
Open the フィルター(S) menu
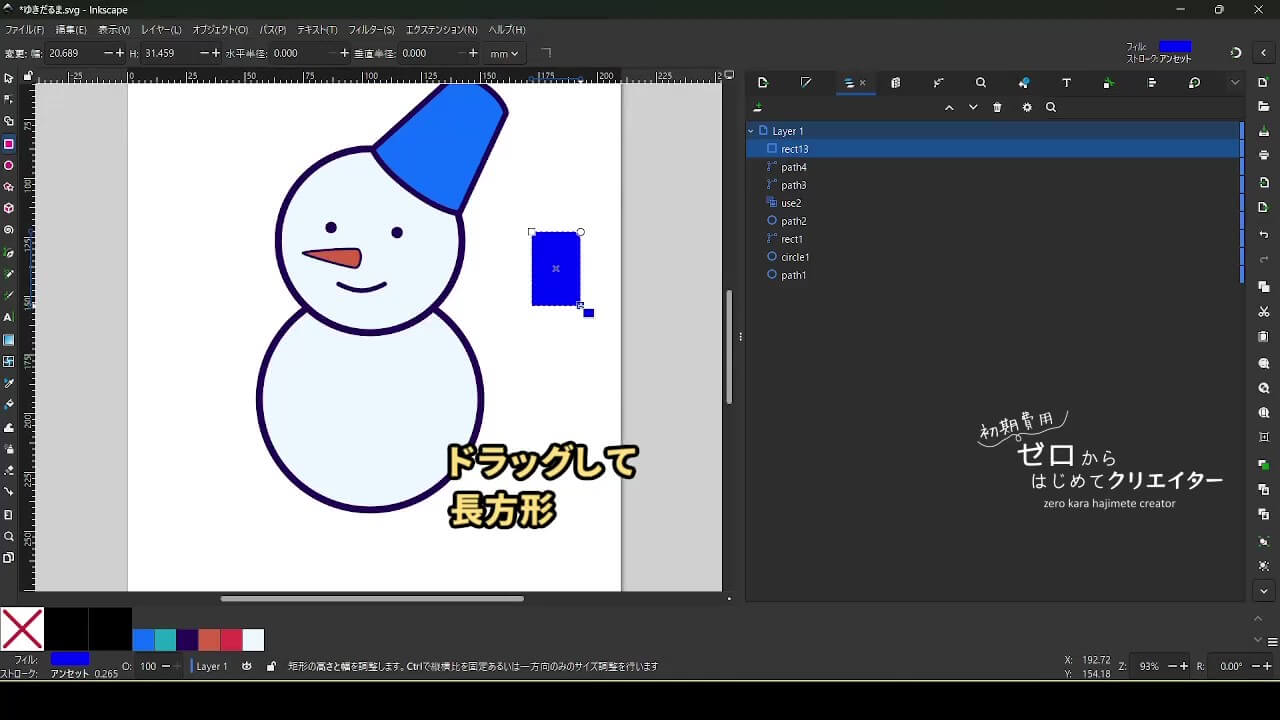371,30
